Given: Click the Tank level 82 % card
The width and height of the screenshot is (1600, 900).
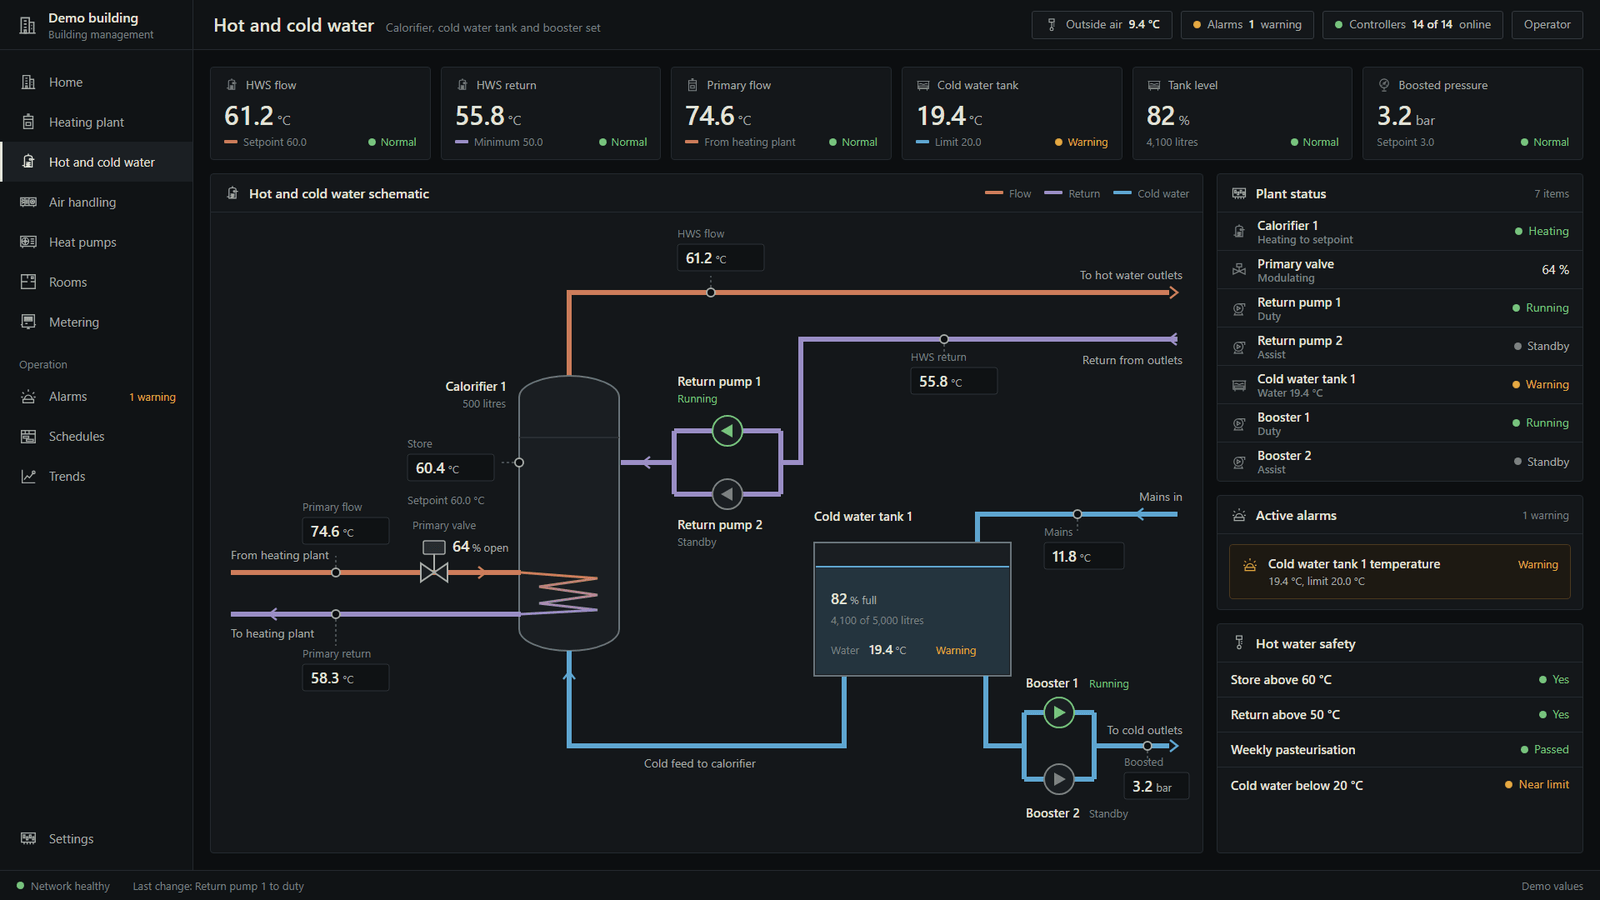Looking at the screenshot, I should (1242, 113).
